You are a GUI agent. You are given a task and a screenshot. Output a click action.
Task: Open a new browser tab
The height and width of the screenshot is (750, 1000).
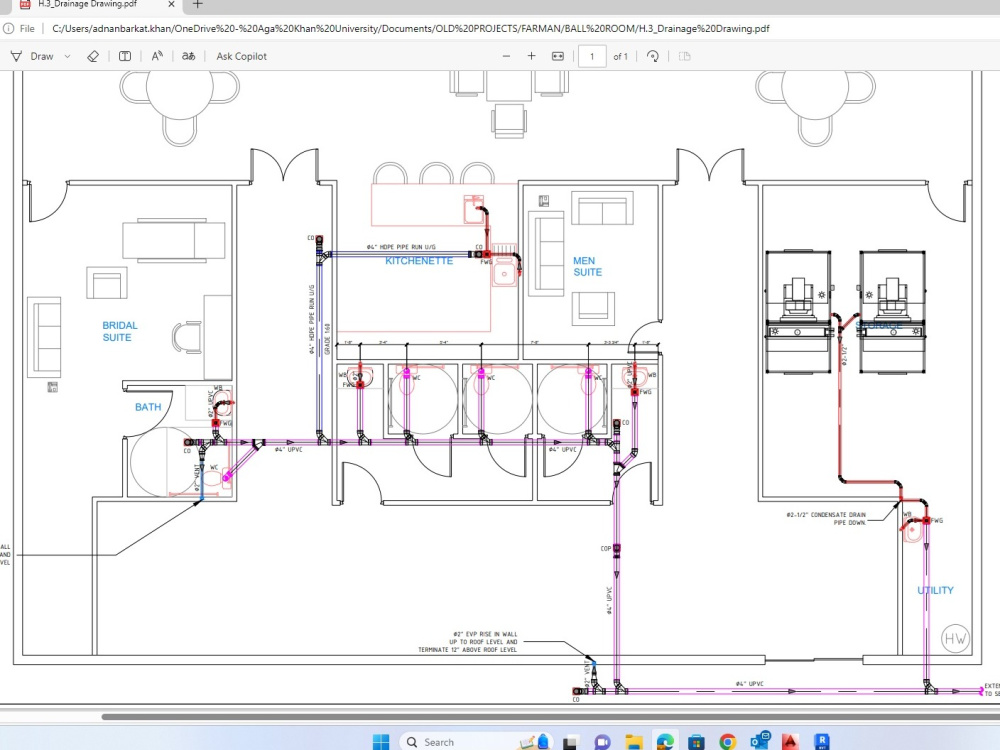[198, 4]
